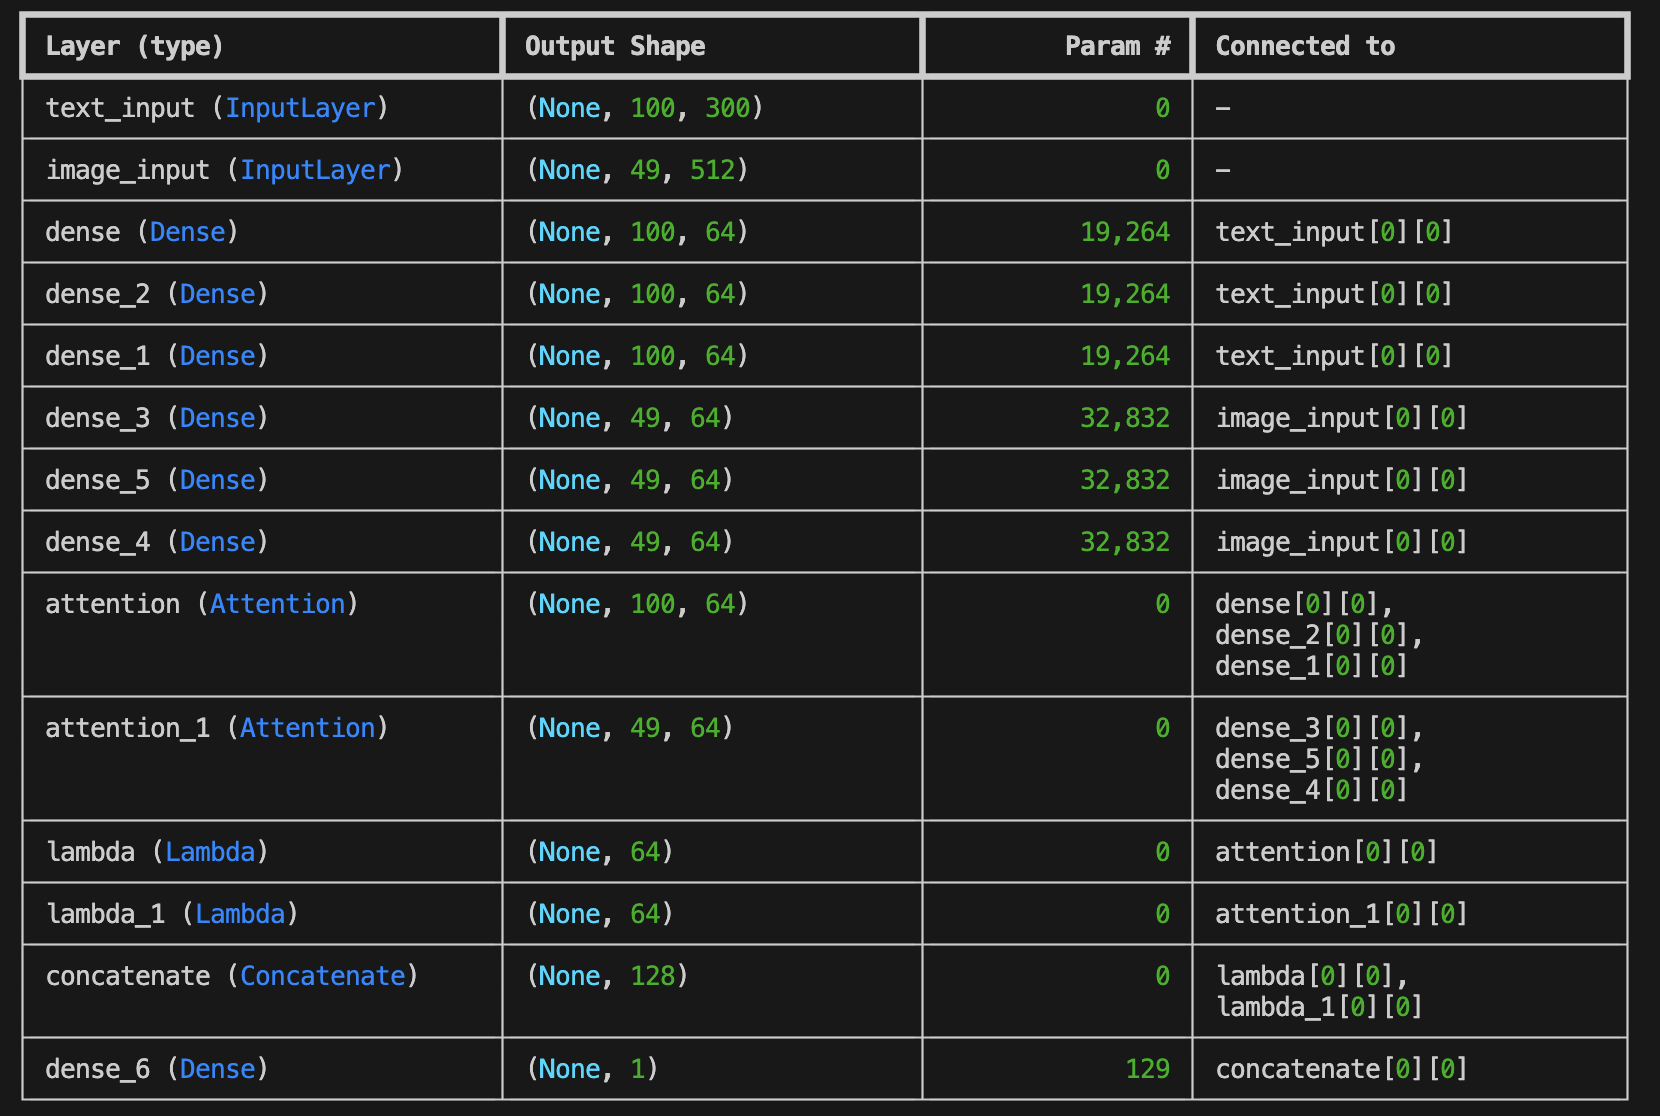Click the dense_3 (Dense) layer name
The height and width of the screenshot is (1116, 1660).
pos(157,418)
